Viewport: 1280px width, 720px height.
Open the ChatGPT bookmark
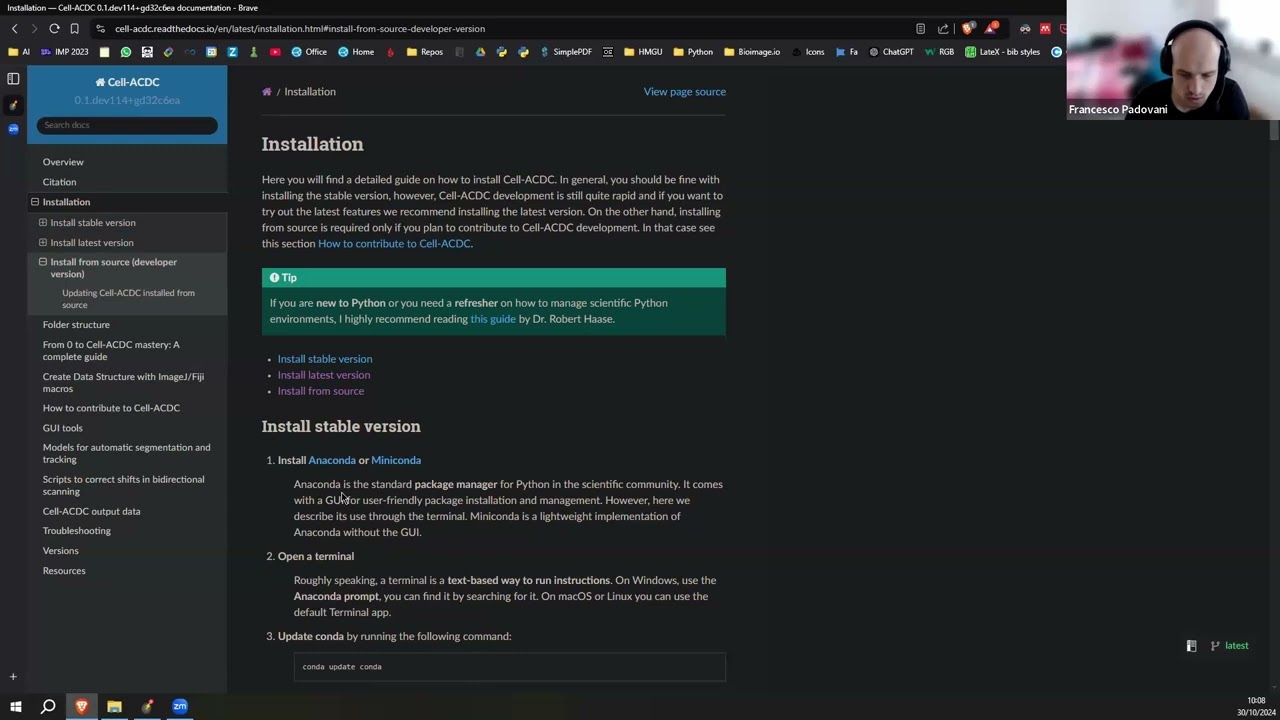891,52
